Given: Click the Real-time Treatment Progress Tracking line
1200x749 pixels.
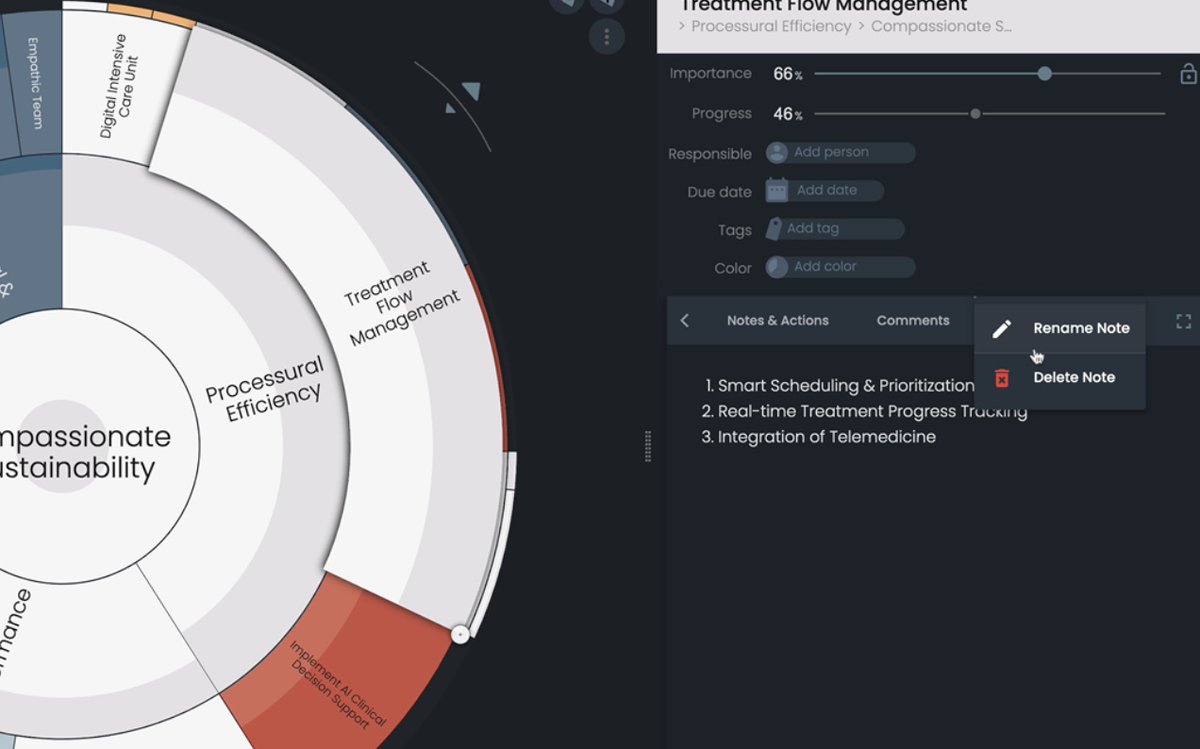Looking at the screenshot, I should coord(864,412).
